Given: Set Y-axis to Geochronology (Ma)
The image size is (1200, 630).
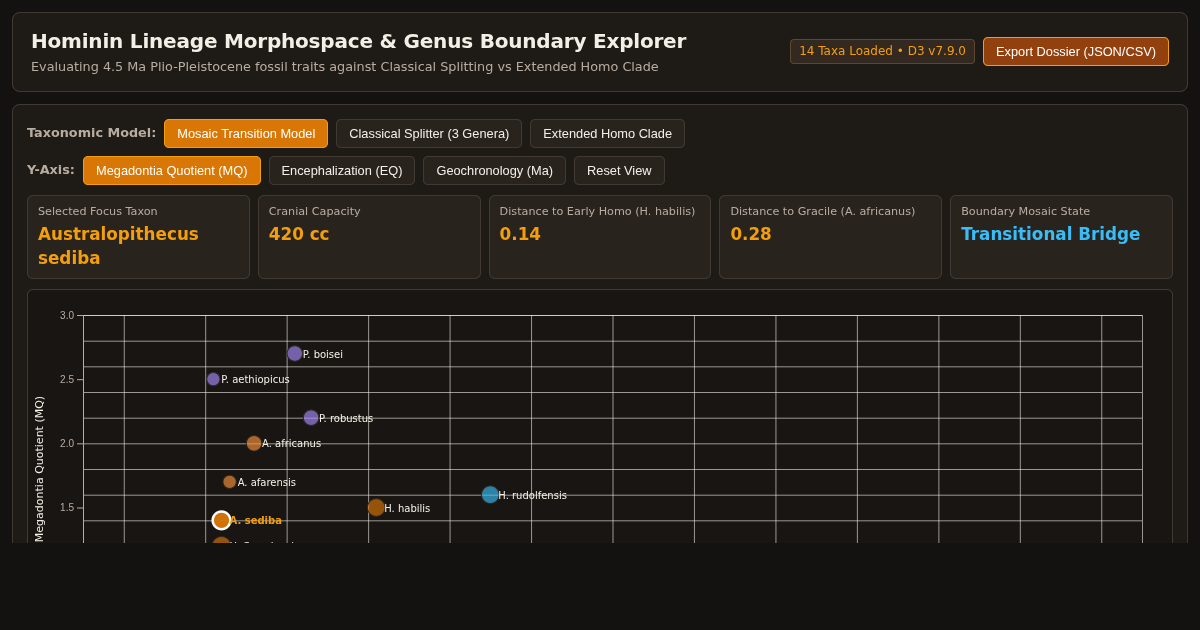Looking at the screenshot, I should point(494,170).
